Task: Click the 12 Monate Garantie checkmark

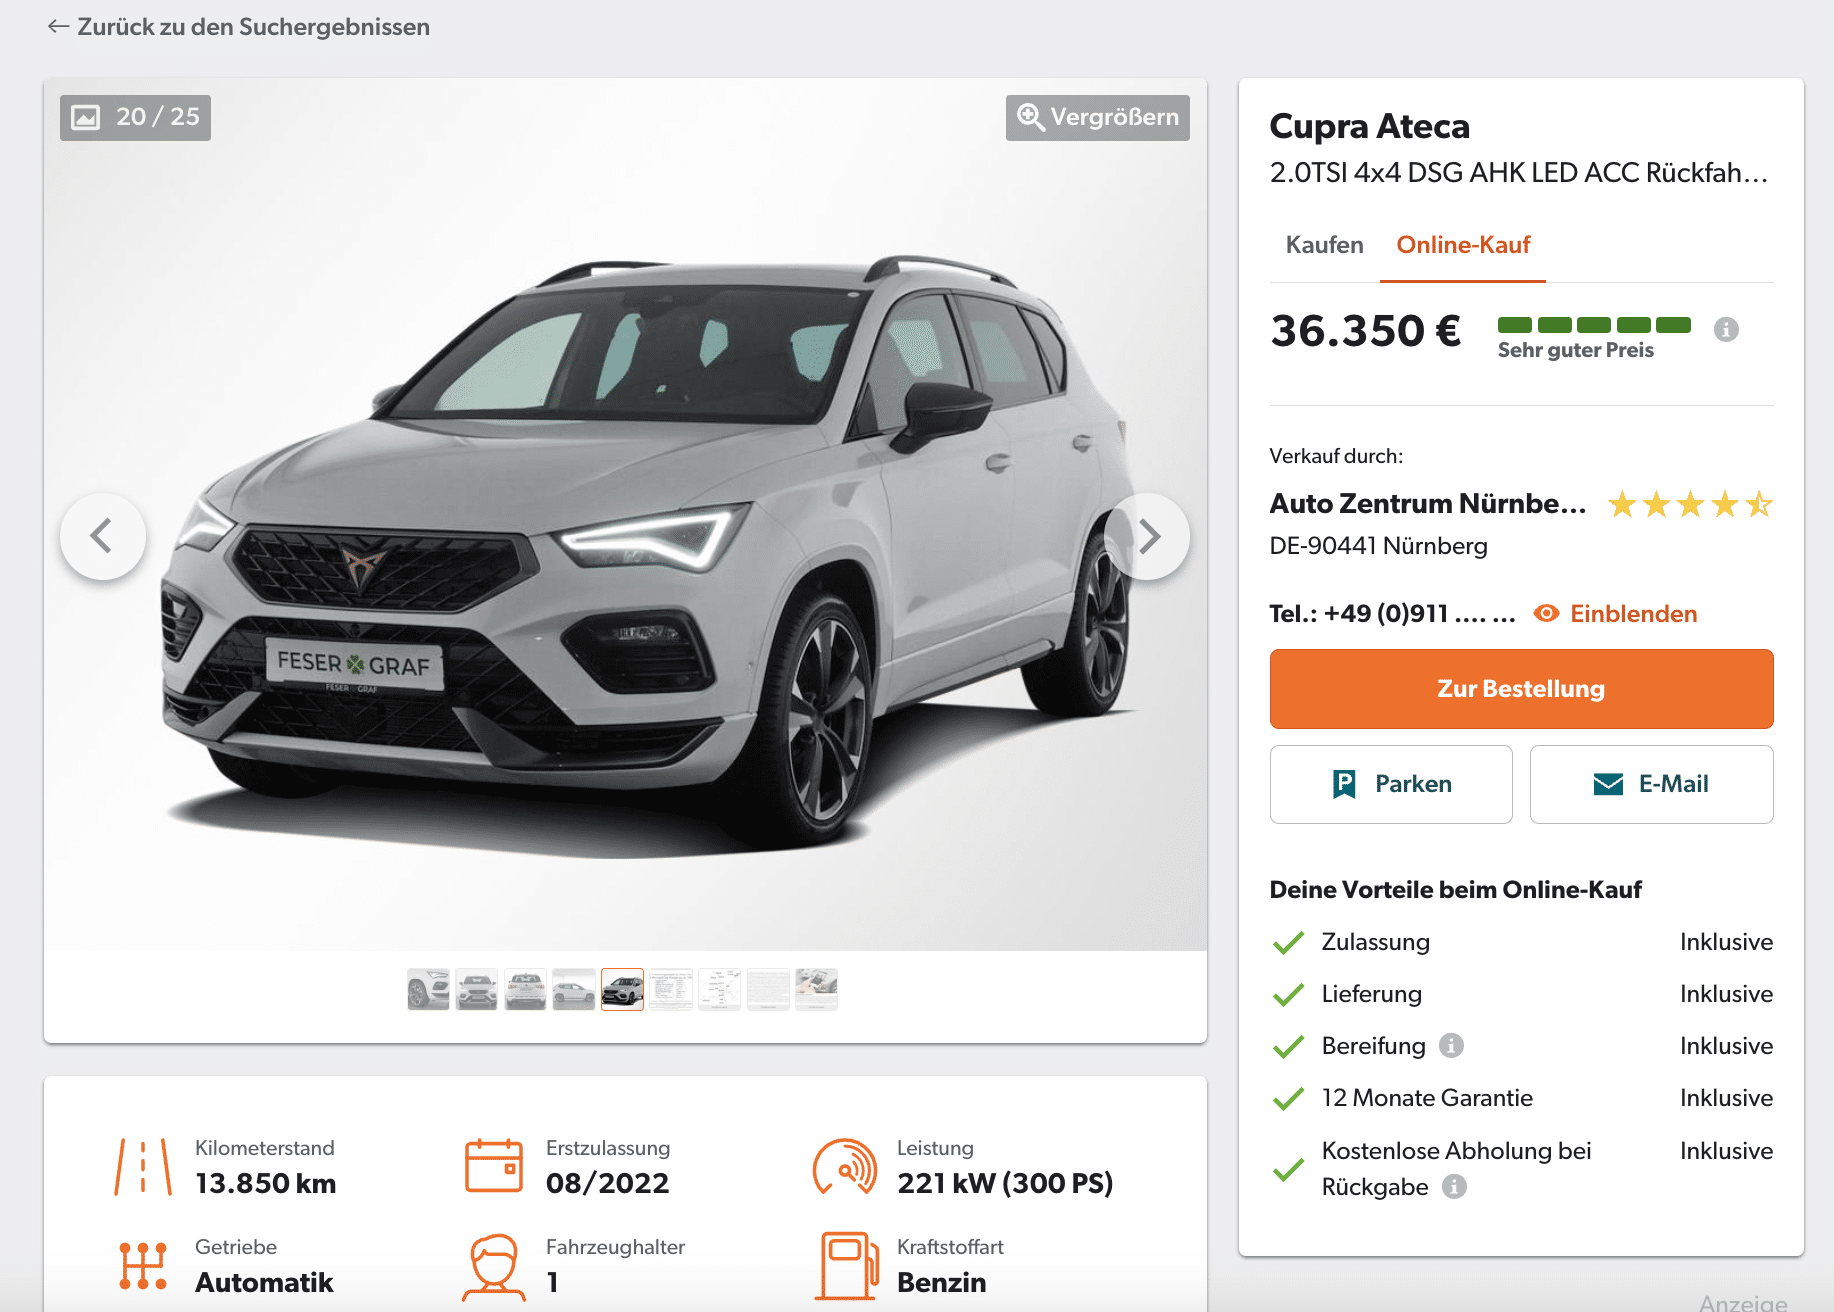Action: pos(1288,1098)
